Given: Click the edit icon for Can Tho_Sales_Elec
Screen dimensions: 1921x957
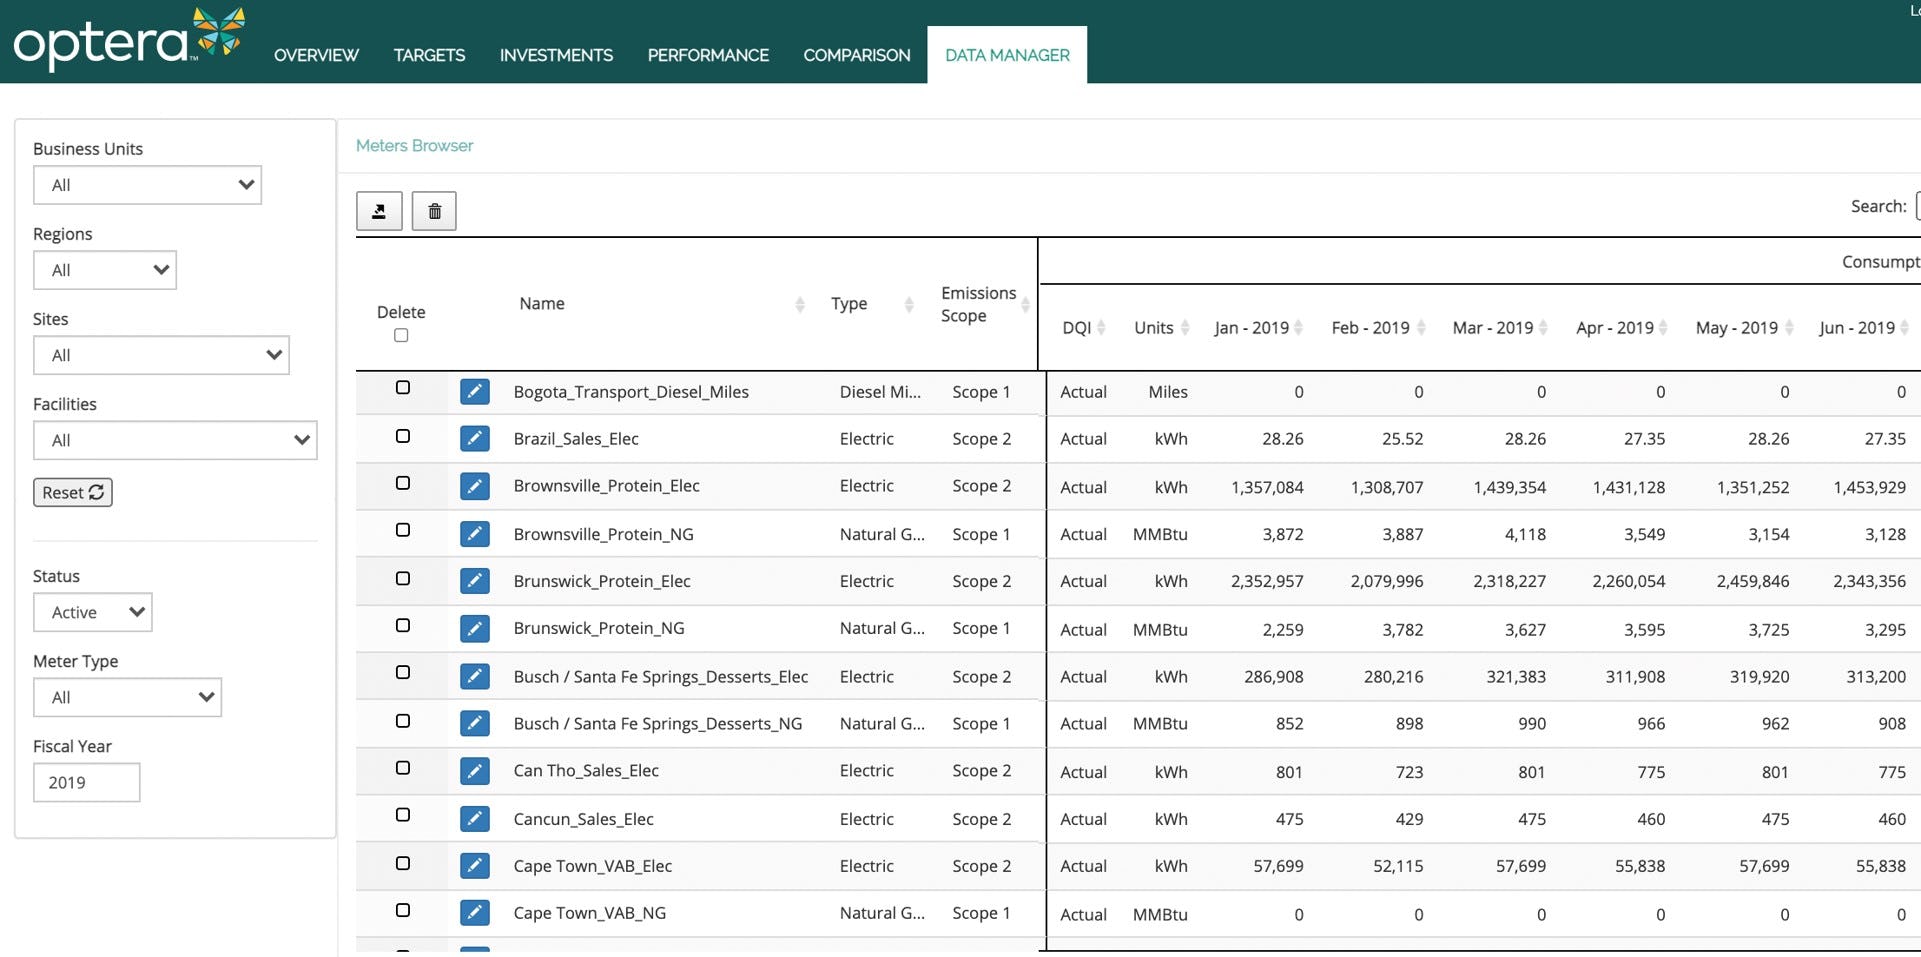Looking at the screenshot, I should click(x=474, y=770).
